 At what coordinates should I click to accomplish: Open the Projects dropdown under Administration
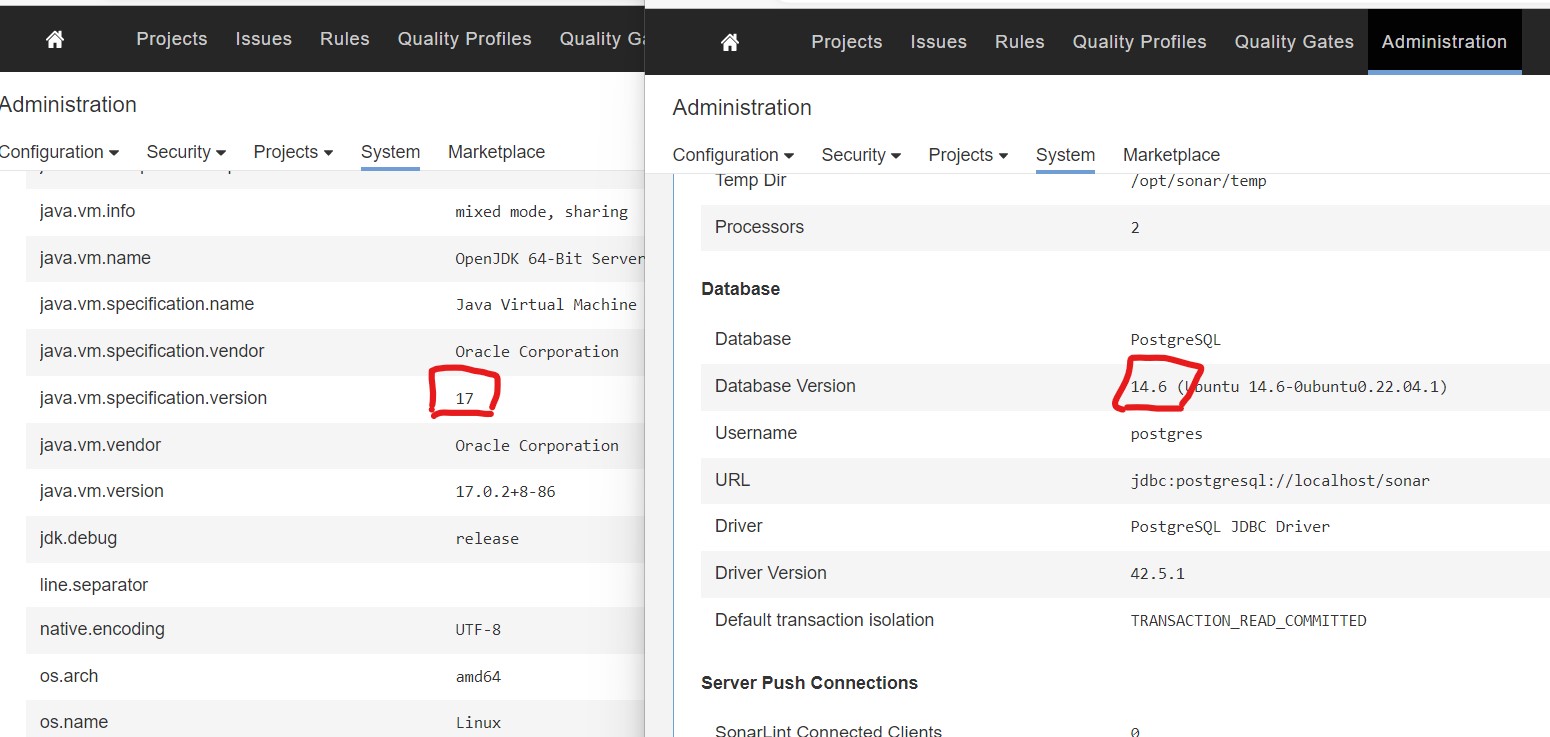tap(966, 155)
